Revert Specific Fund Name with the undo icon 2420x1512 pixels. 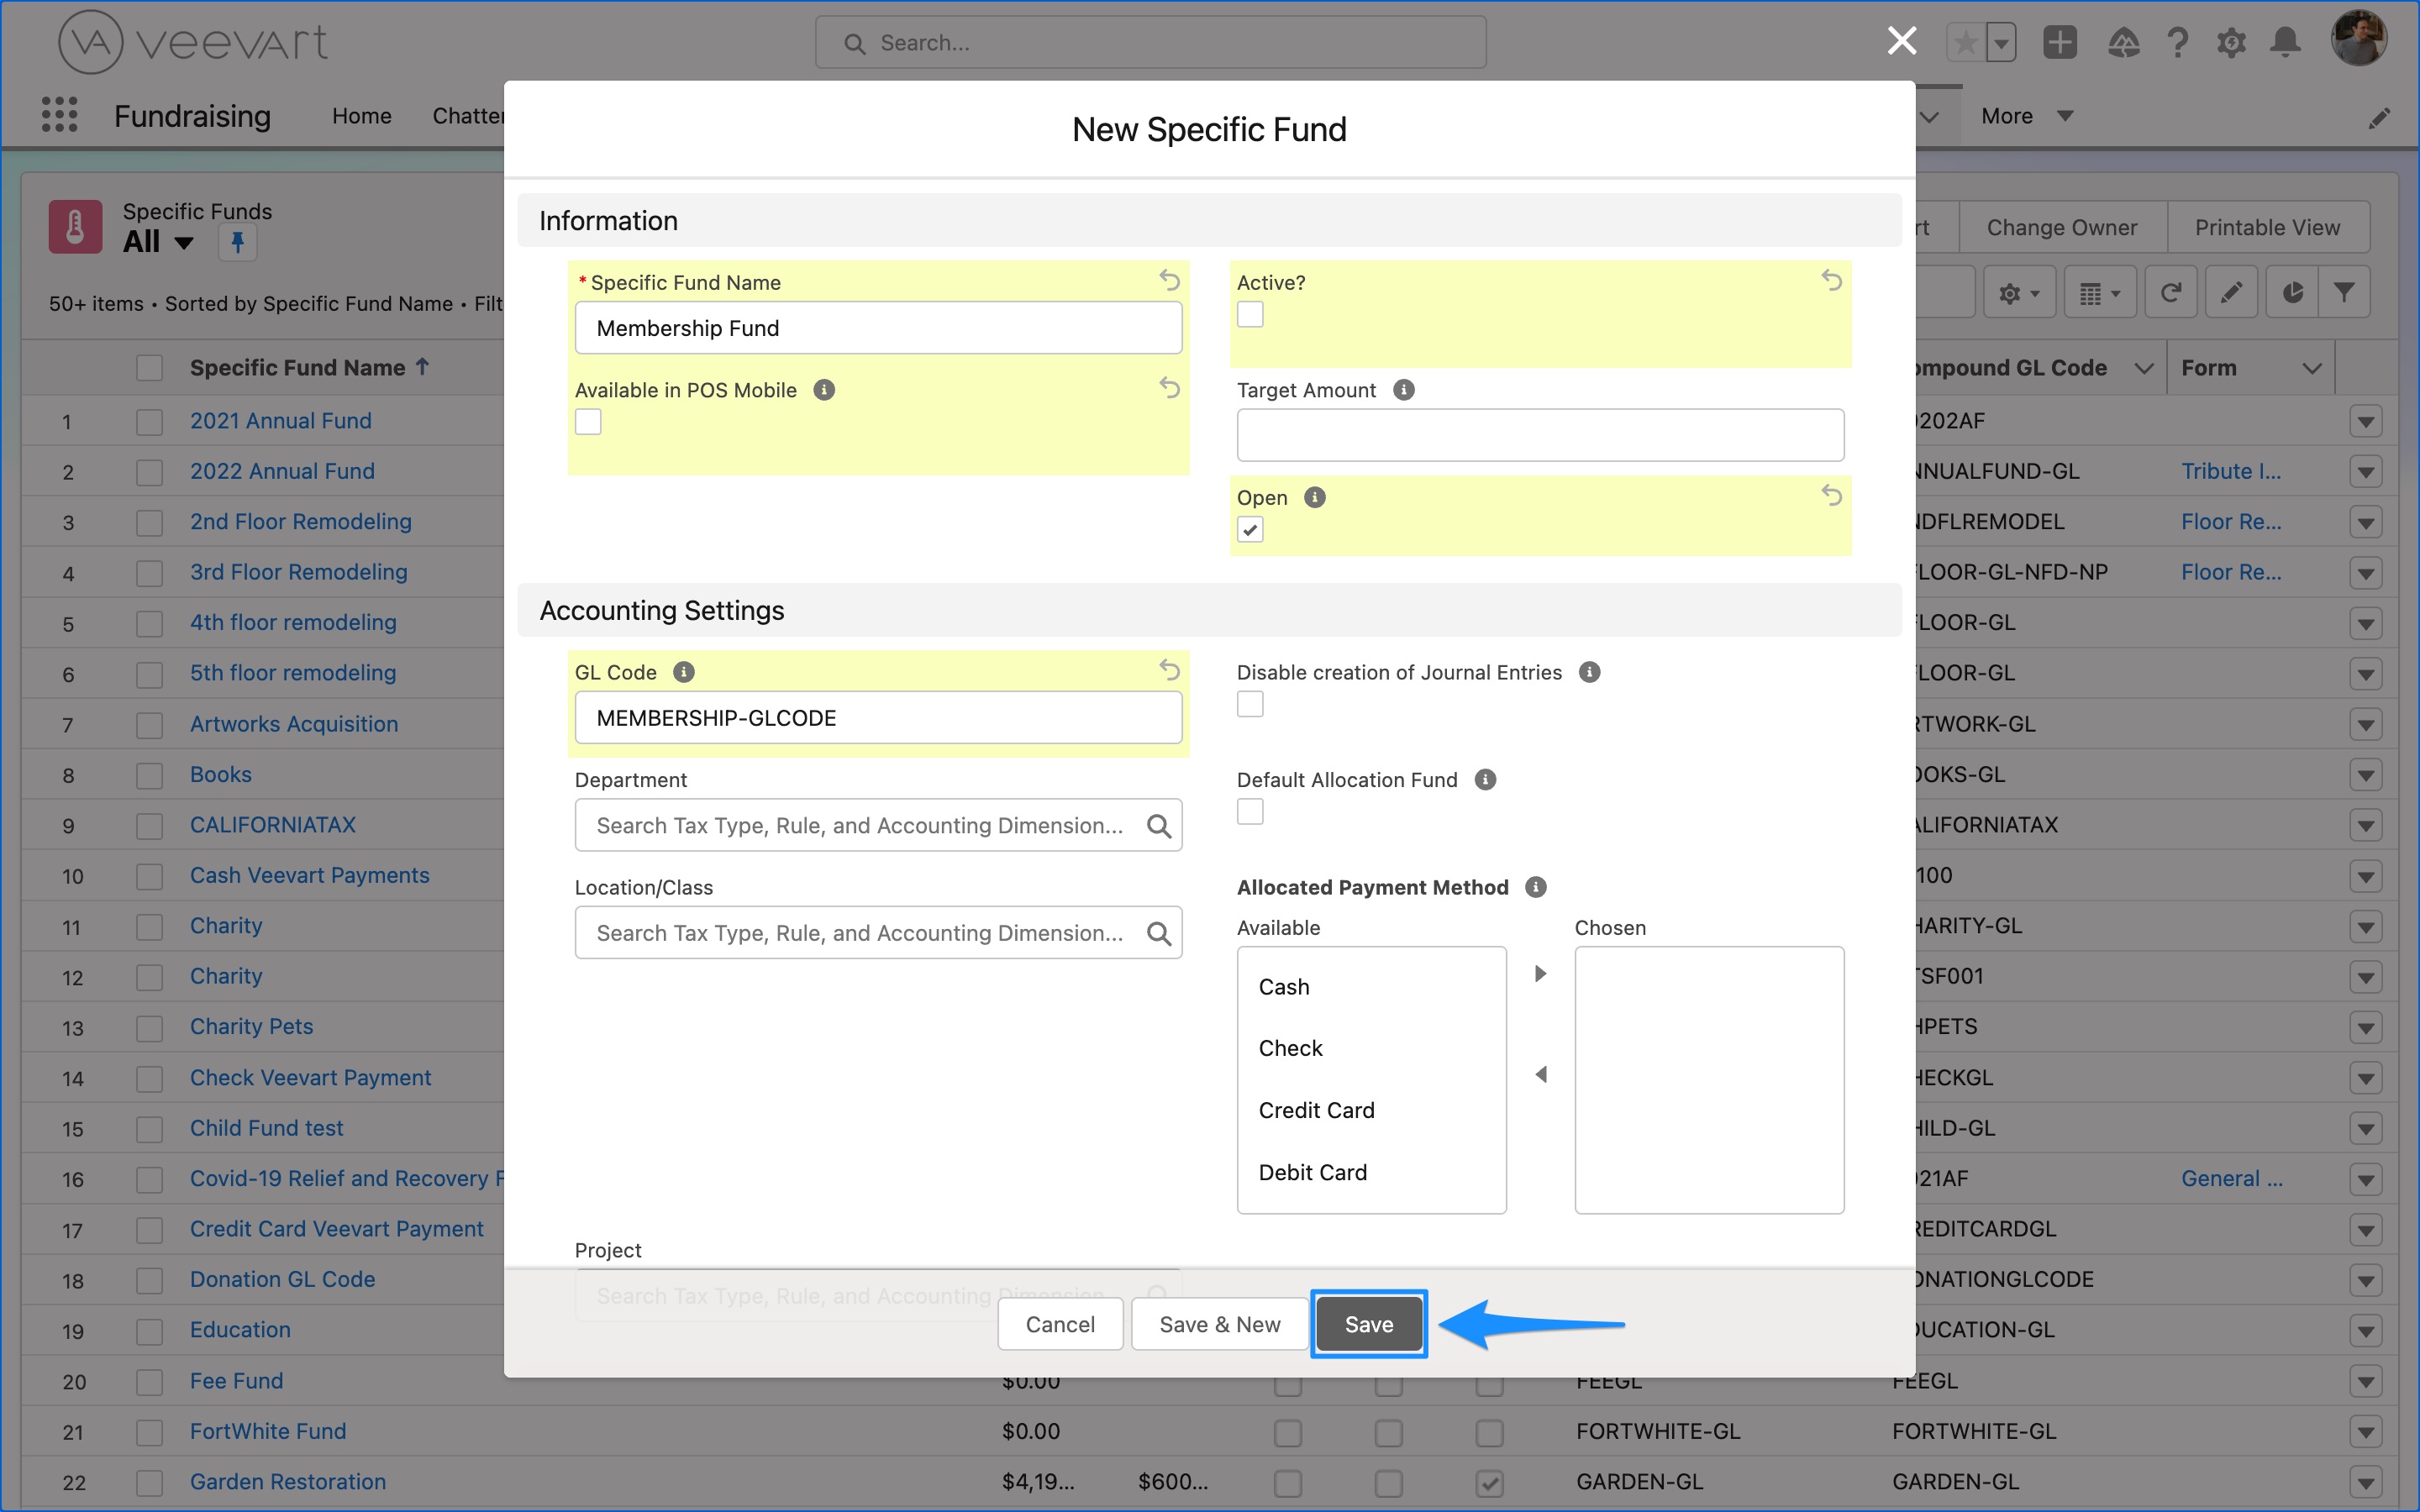1171,281
